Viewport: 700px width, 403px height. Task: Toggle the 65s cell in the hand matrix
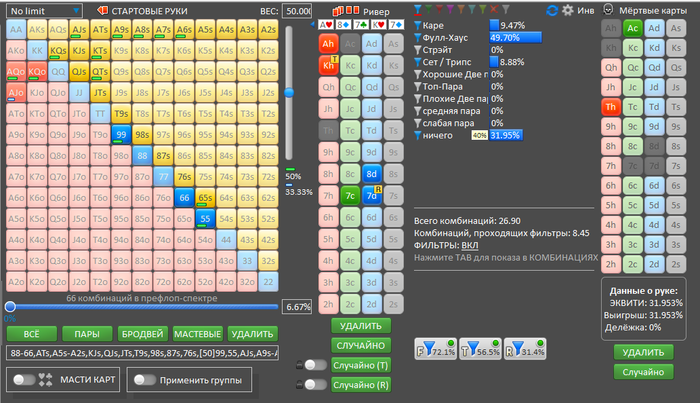coord(205,197)
